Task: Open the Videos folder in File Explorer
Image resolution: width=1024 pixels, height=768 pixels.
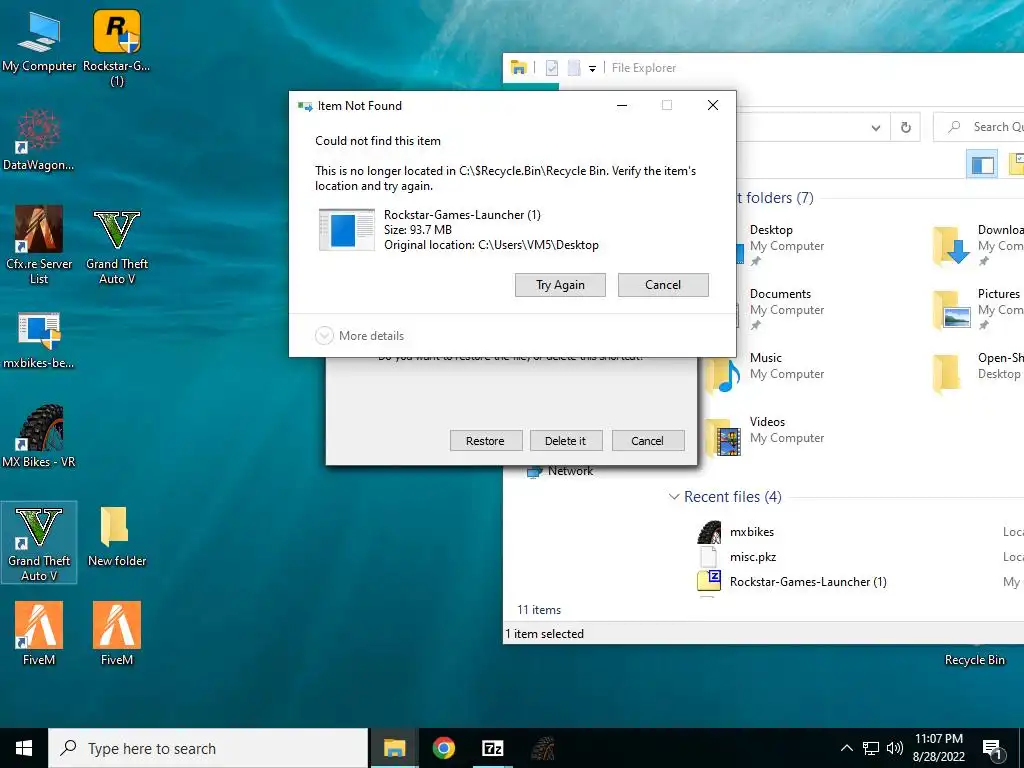Action: coord(764,436)
